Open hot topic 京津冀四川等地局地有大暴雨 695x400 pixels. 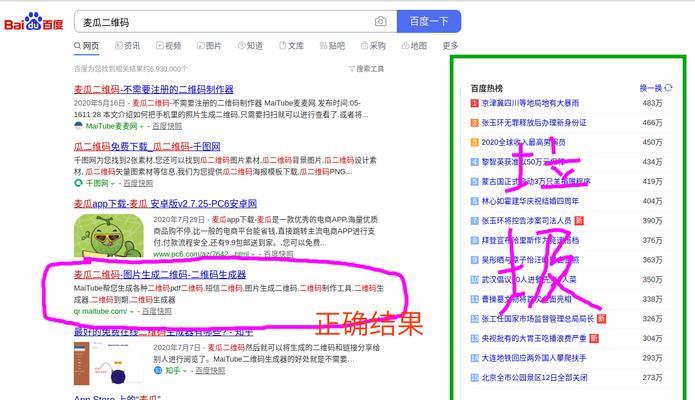click(530, 103)
